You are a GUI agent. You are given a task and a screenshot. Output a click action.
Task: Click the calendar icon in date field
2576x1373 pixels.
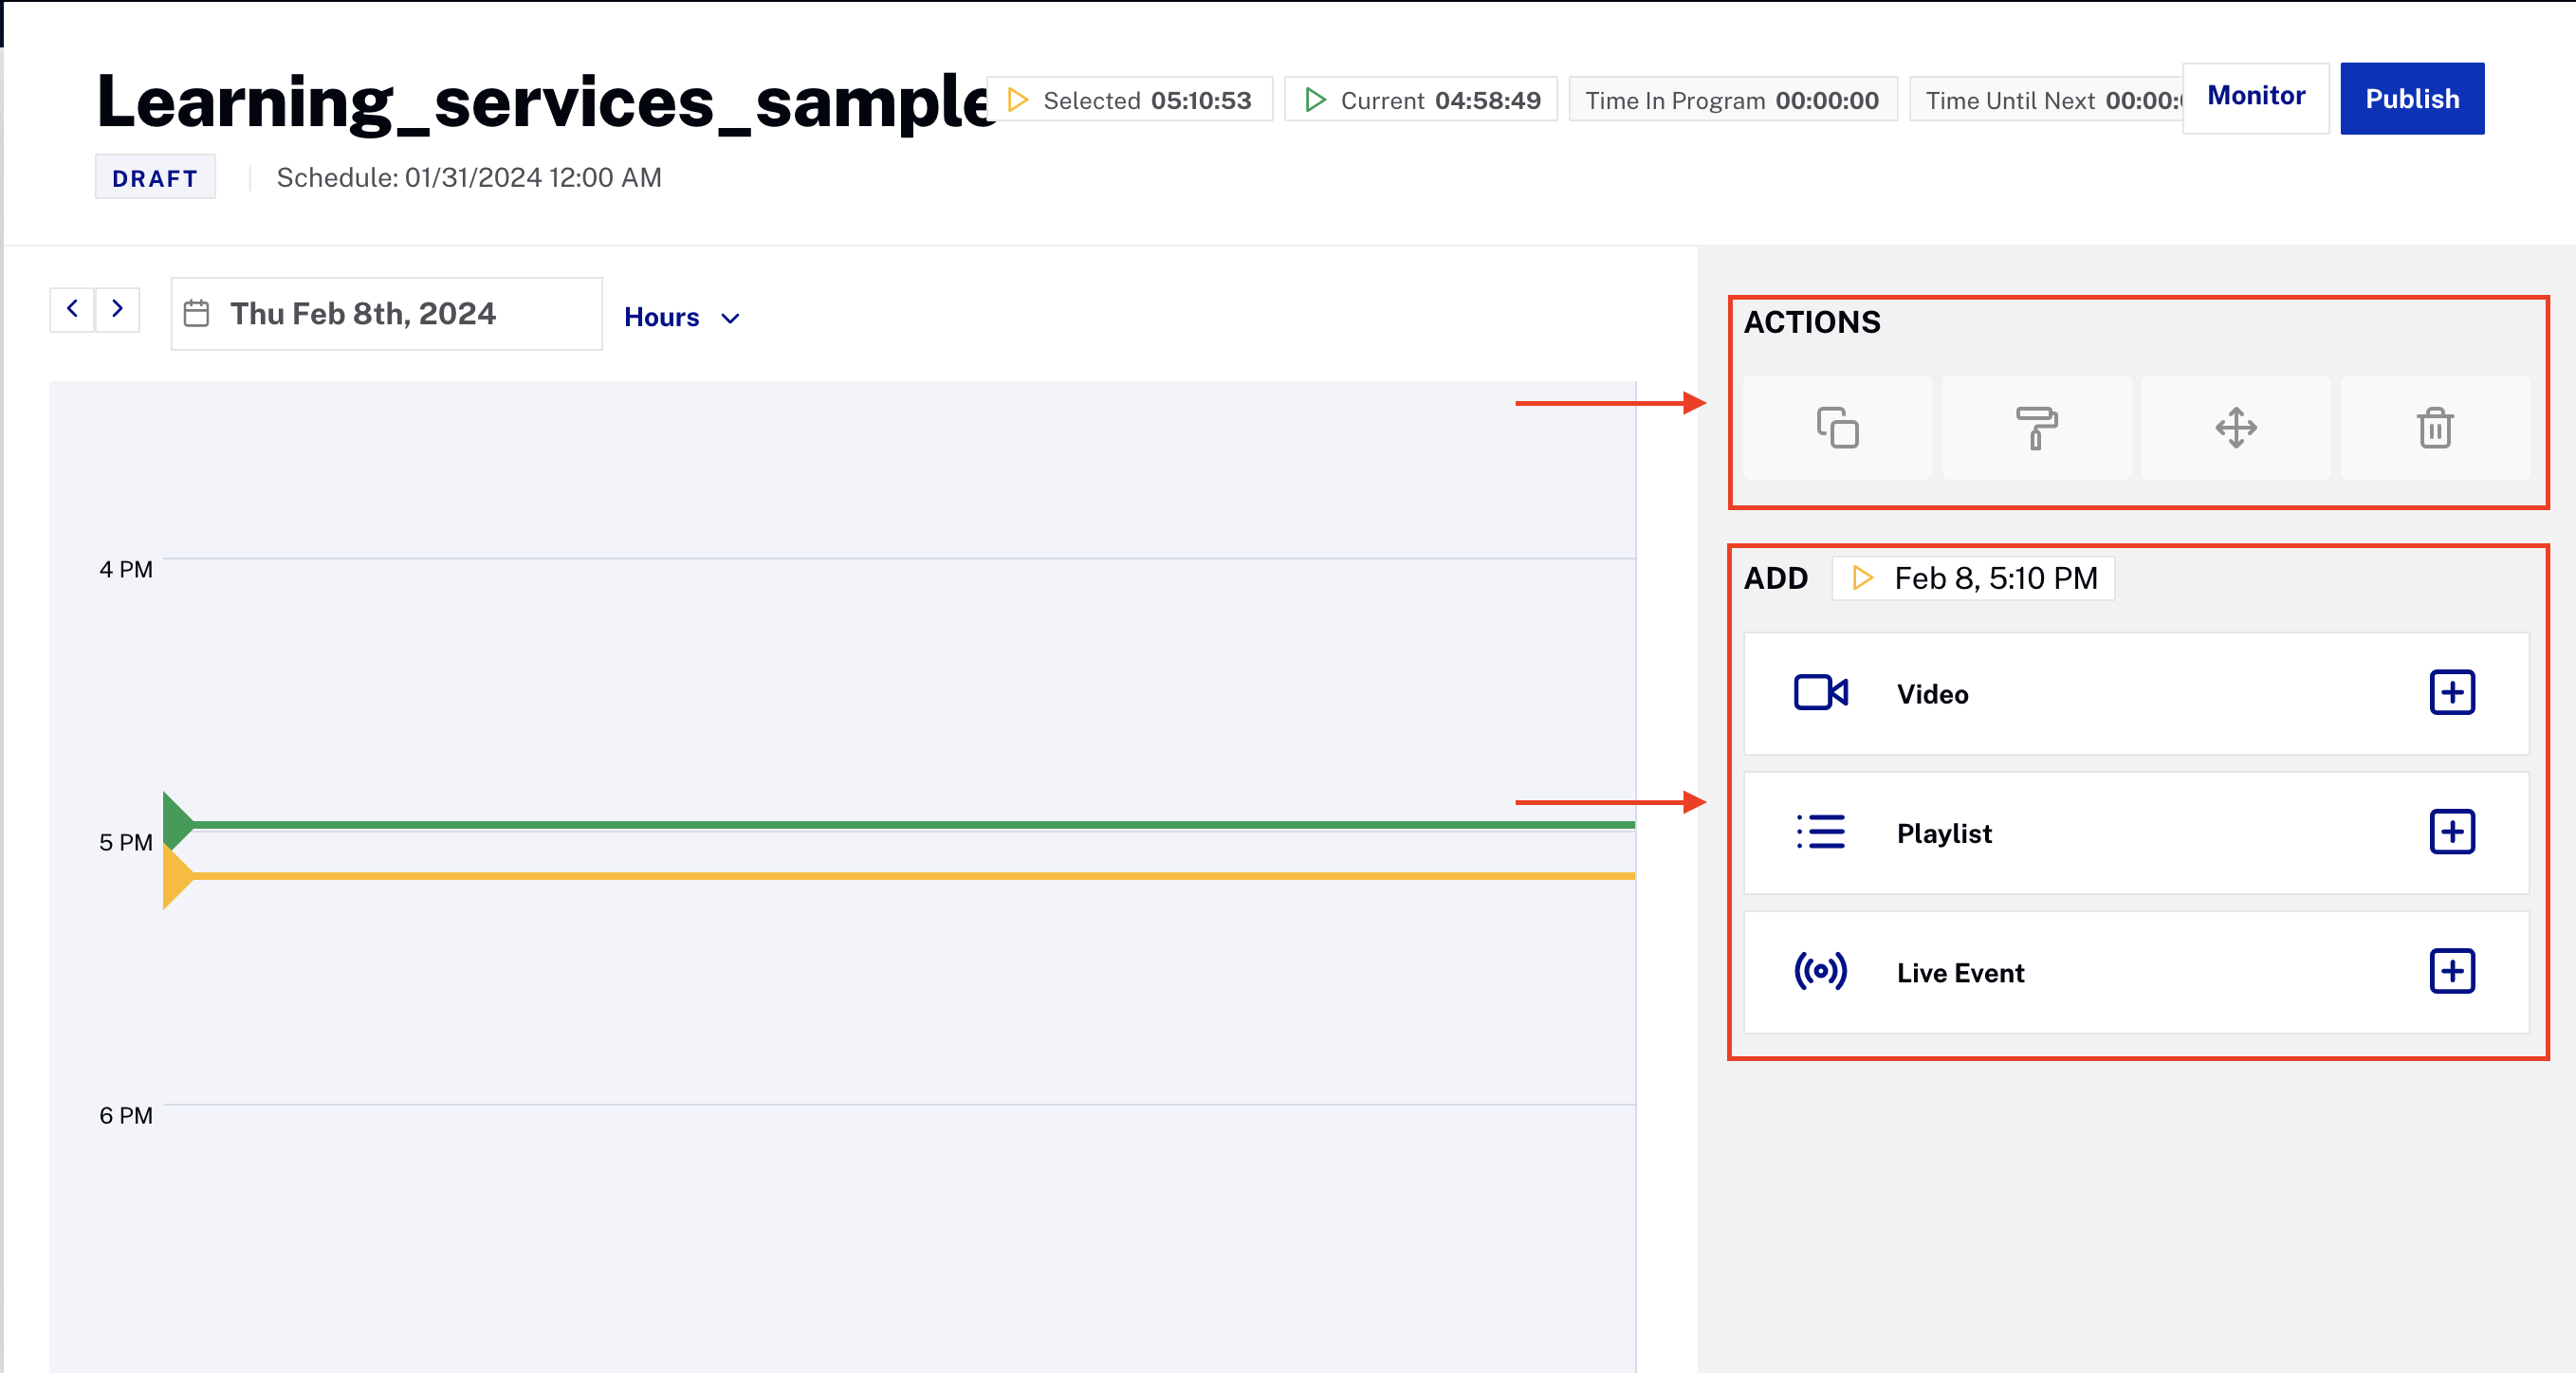coord(197,314)
